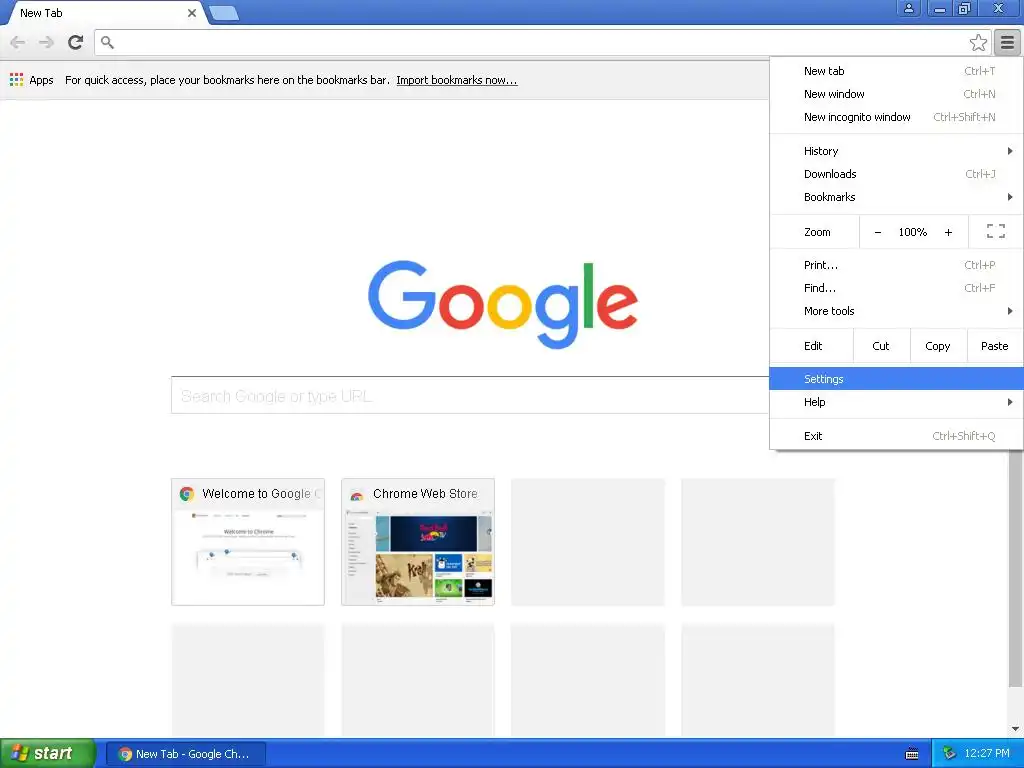Click the Cut button in Edit row
This screenshot has width=1024, height=768.
(x=881, y=345)
